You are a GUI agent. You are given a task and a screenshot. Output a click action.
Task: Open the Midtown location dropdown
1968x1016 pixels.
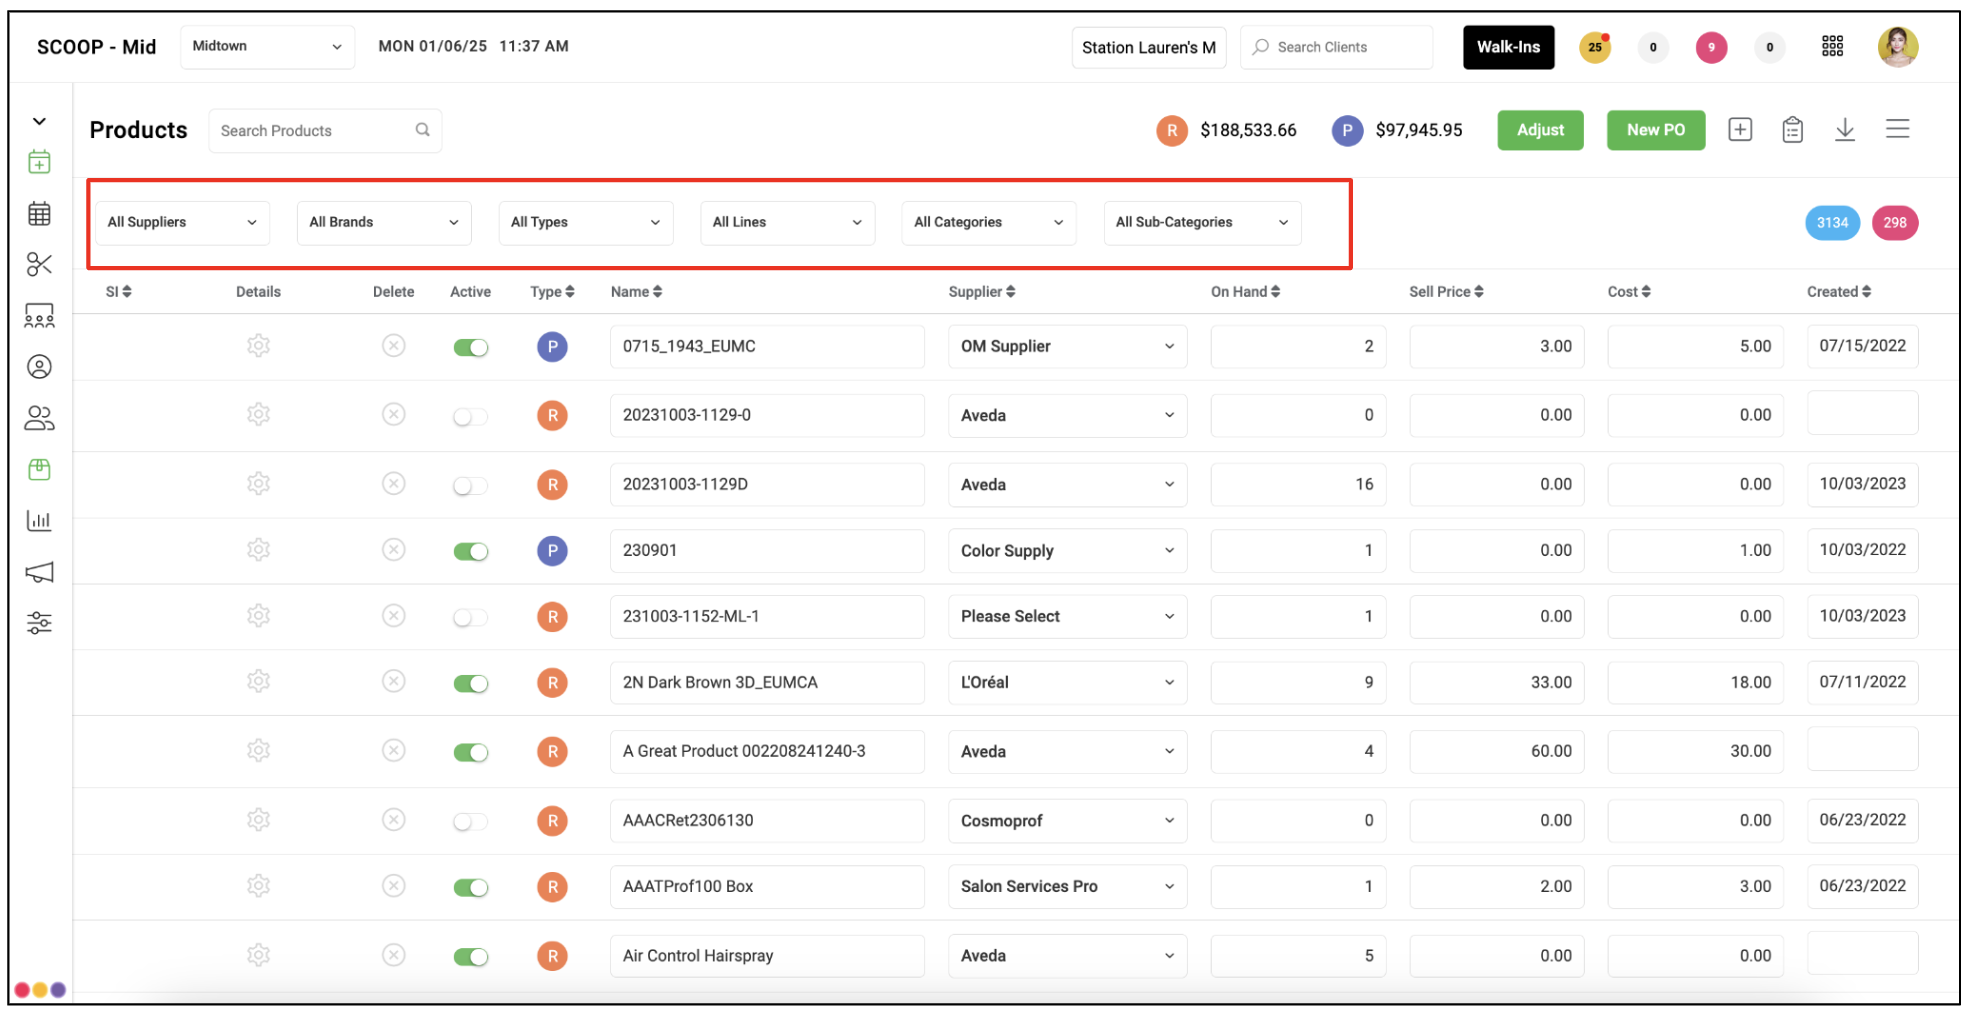tap(267, 47)
